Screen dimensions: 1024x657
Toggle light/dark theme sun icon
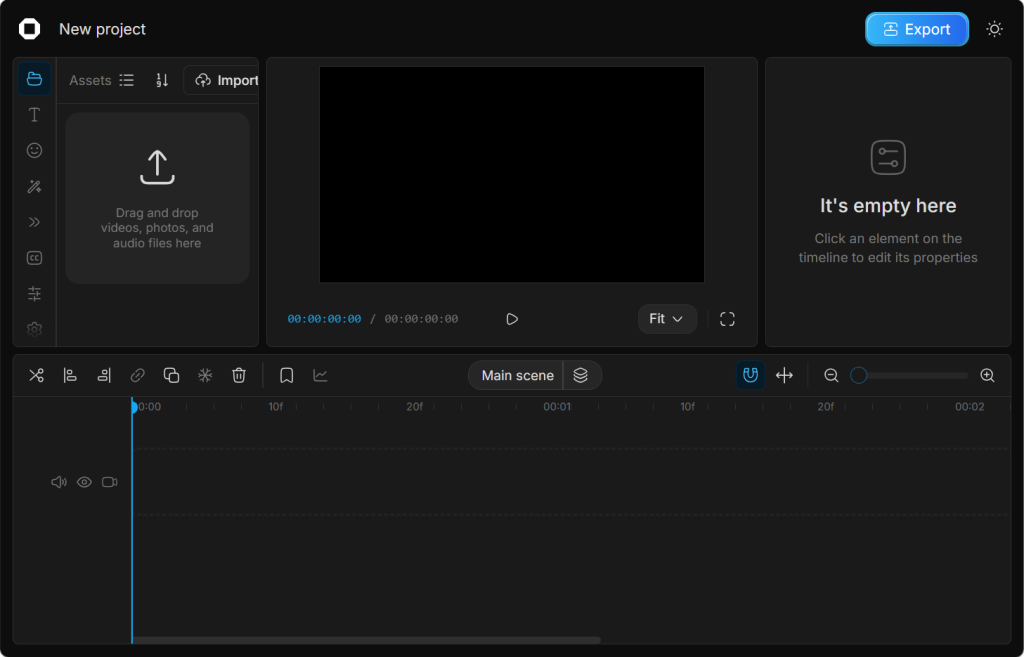994,29
